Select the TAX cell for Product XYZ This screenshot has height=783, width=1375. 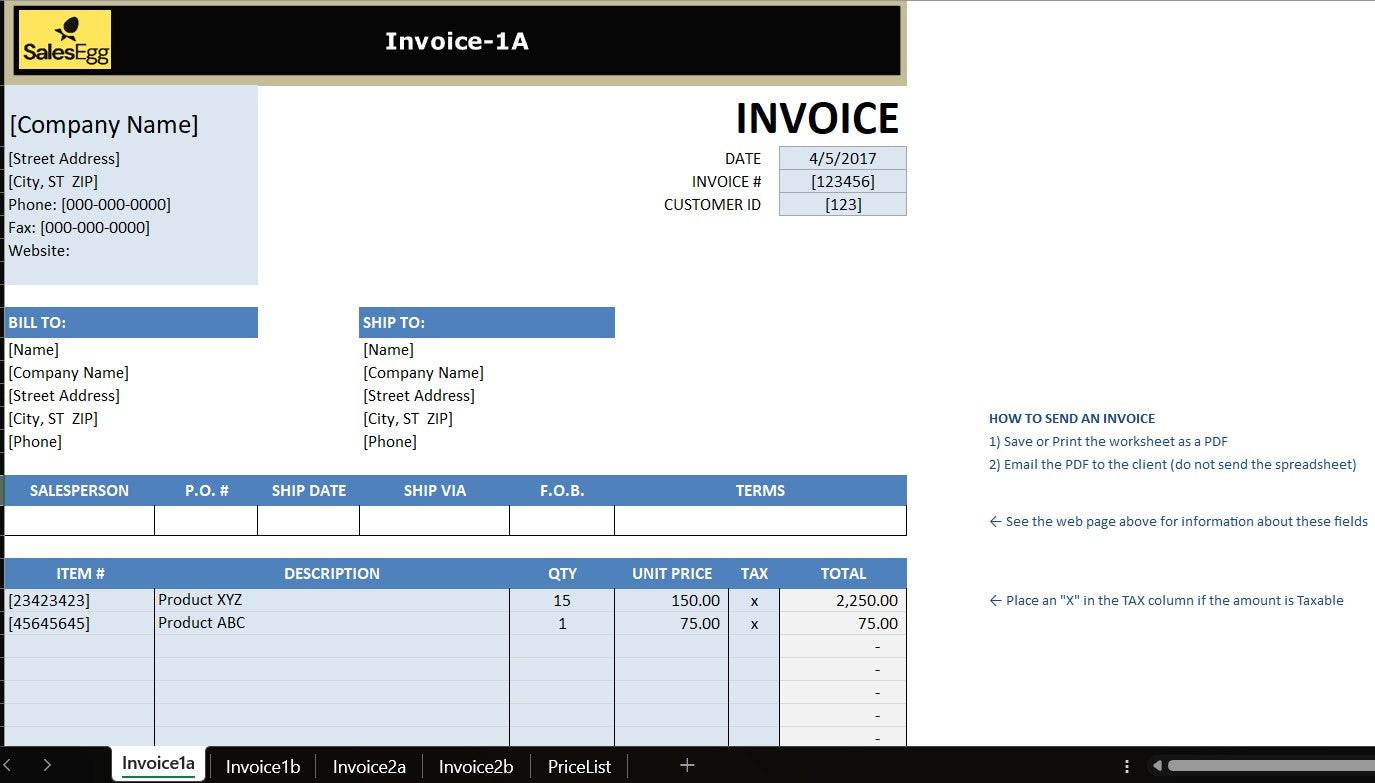point(754,600)
